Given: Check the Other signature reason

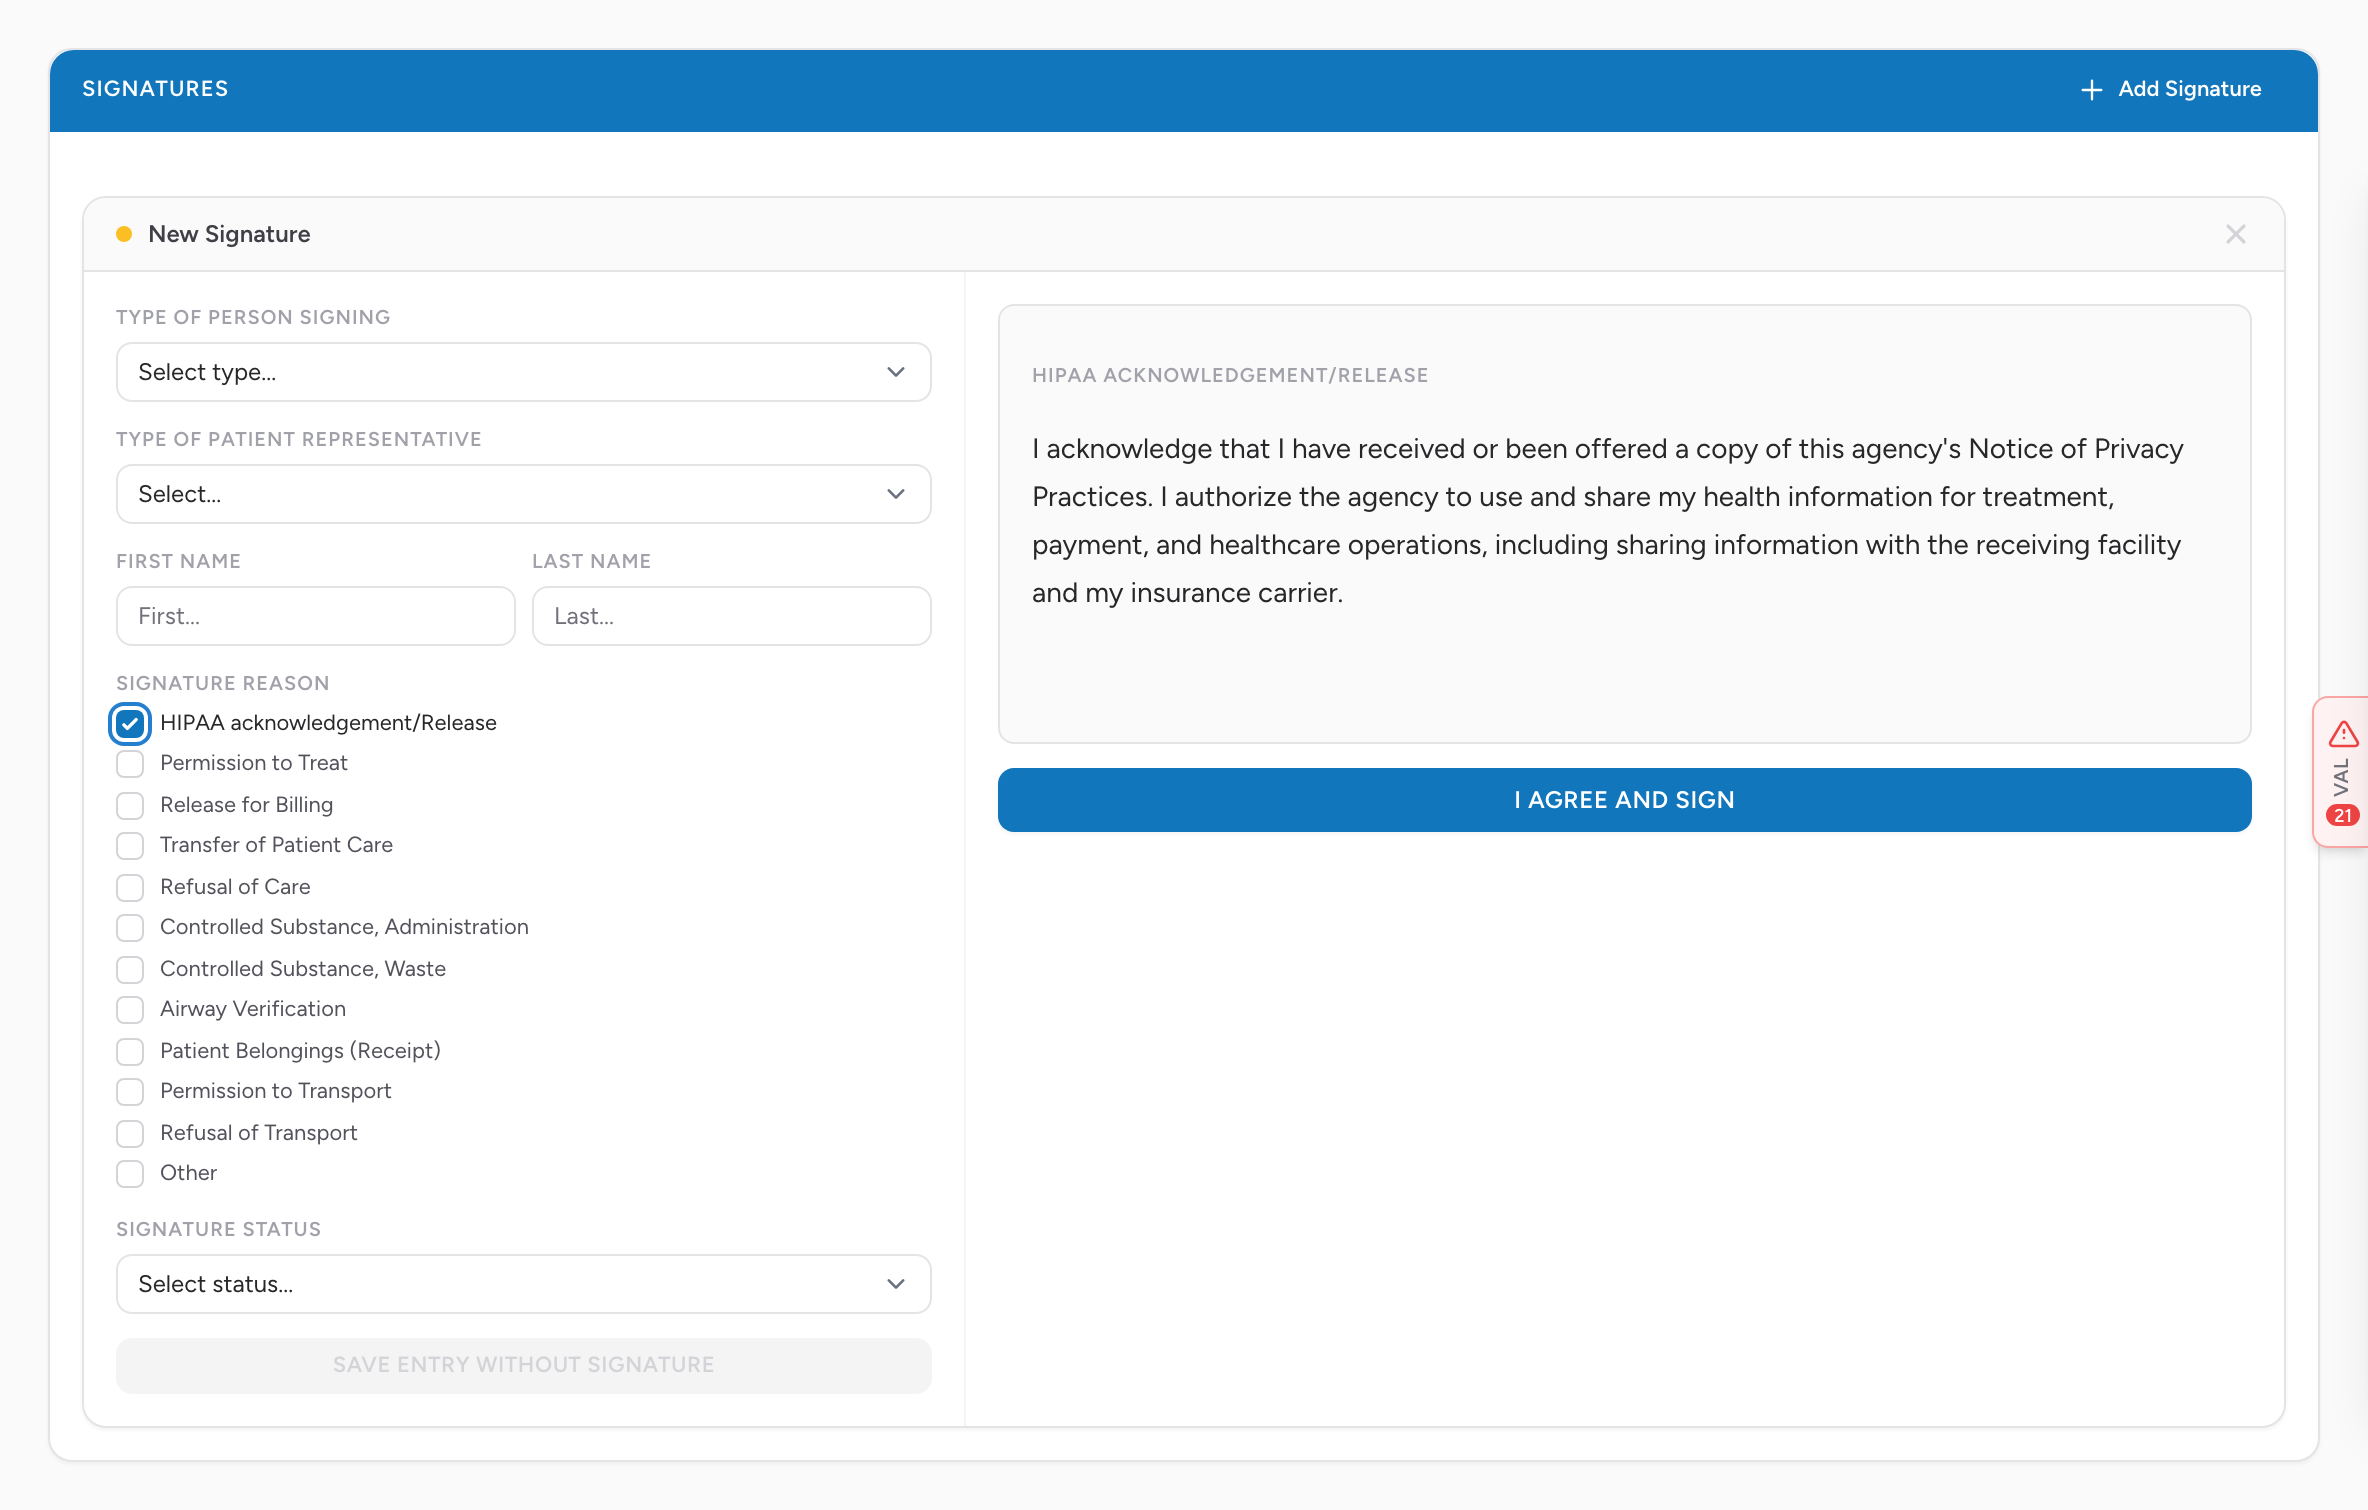Looking at the screenshot, I should [x=130, y=1174].
